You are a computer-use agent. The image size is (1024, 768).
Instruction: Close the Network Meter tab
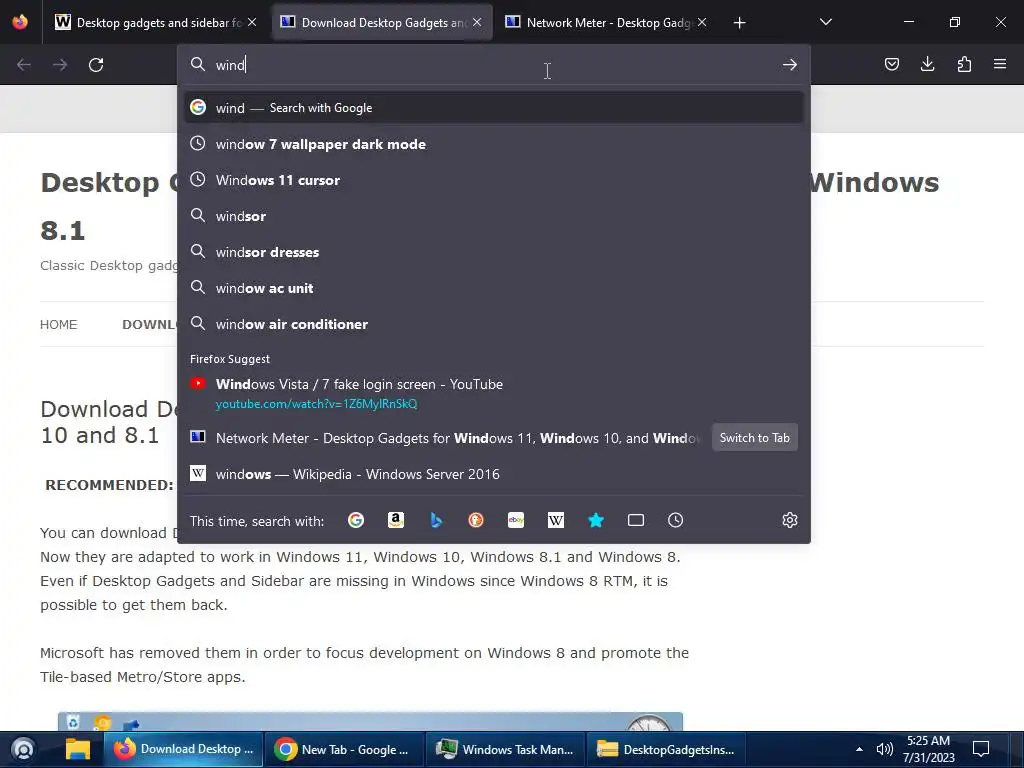pyautogui.click(x=702, y=22)
